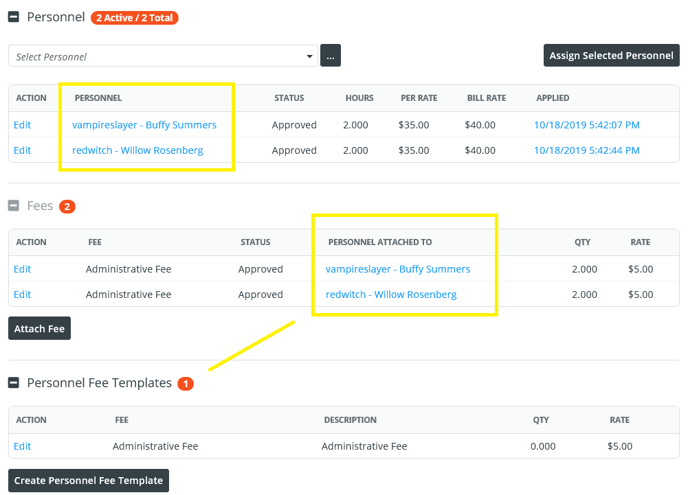The height and width of the screenshot is (495, 688).
Task: Open vampireslayer - Buffy Summers in Personnel table
Action: [x=144, y=125]
